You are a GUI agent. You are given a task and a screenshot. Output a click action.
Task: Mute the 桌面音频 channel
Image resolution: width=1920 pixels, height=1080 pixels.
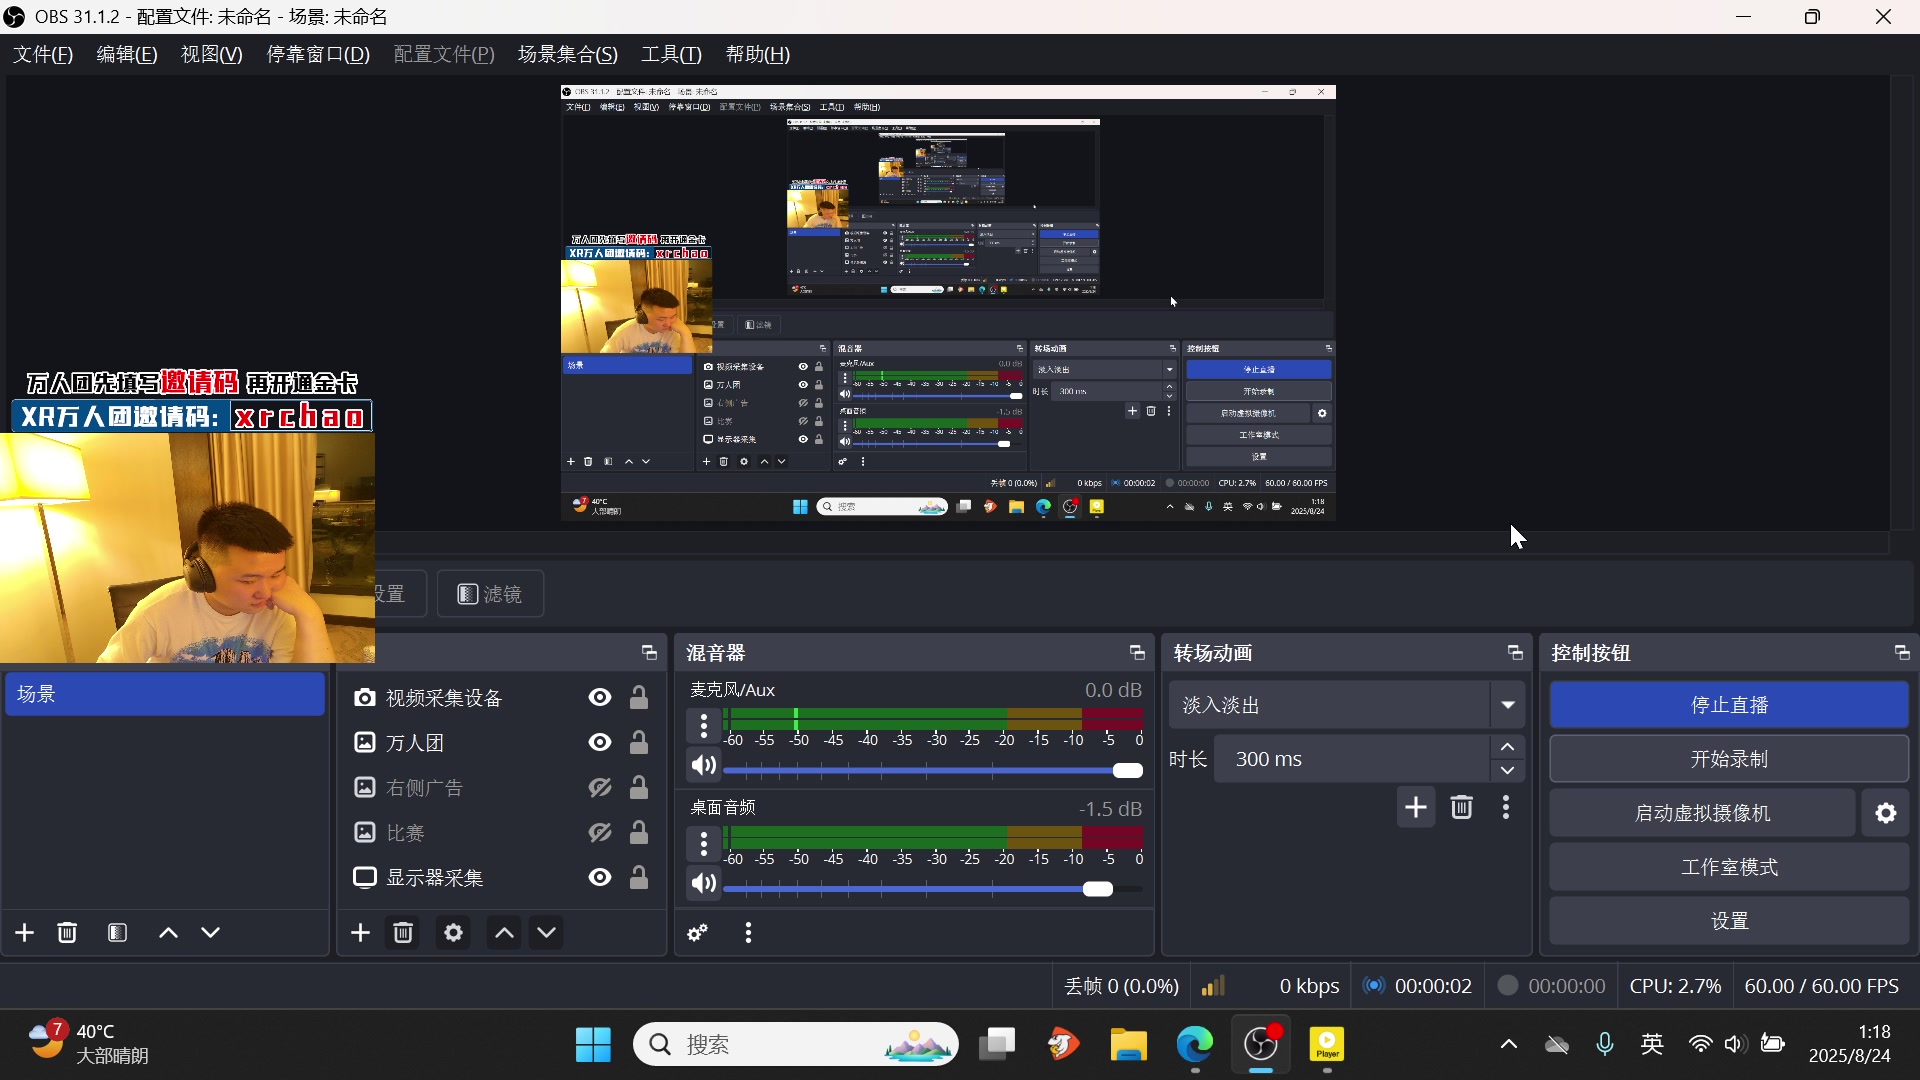(x=704, y=885)
